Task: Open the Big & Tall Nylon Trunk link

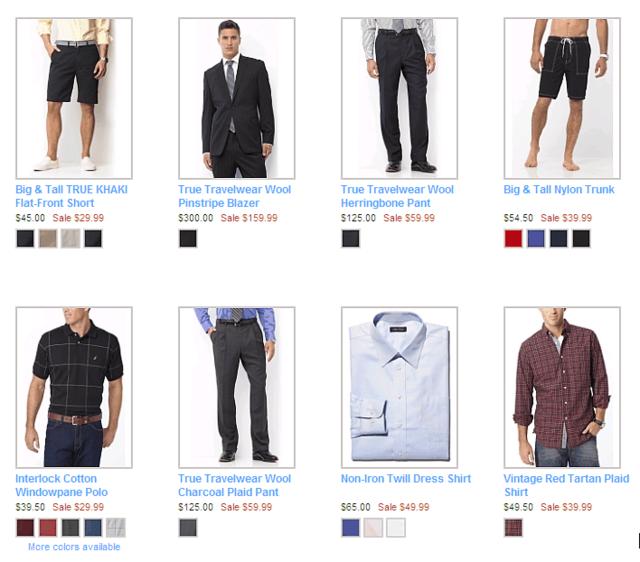Action: (559, 189)
